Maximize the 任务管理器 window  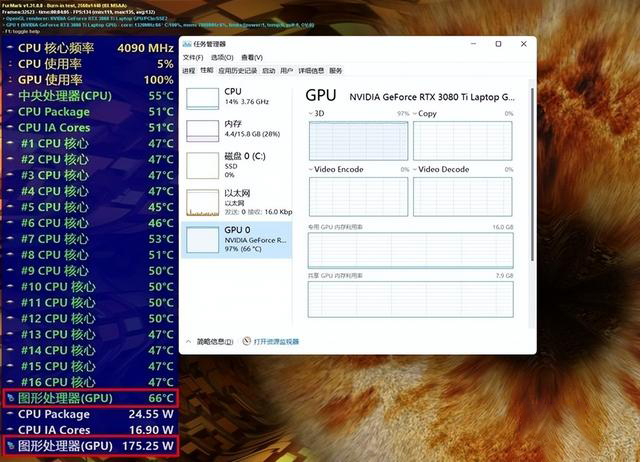point(498,44)
